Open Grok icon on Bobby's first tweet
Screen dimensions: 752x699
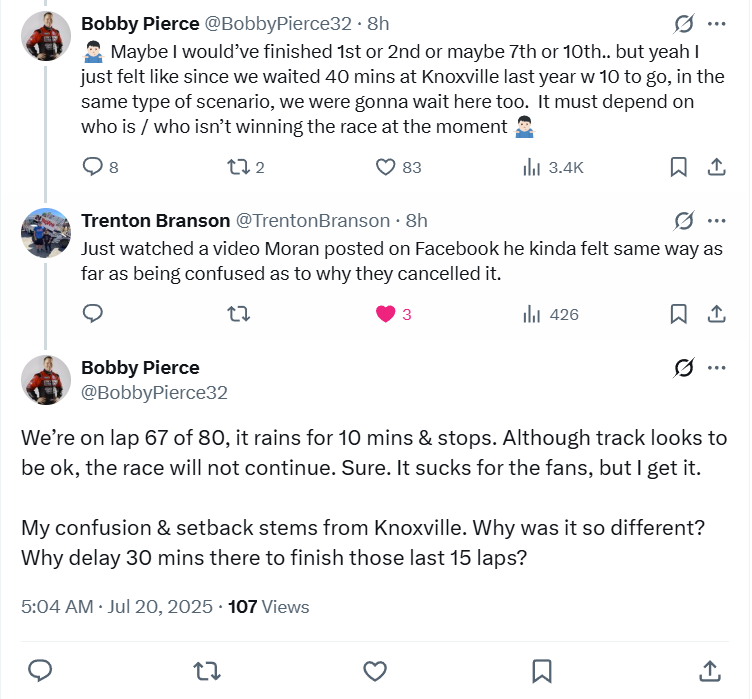(684, 23)
